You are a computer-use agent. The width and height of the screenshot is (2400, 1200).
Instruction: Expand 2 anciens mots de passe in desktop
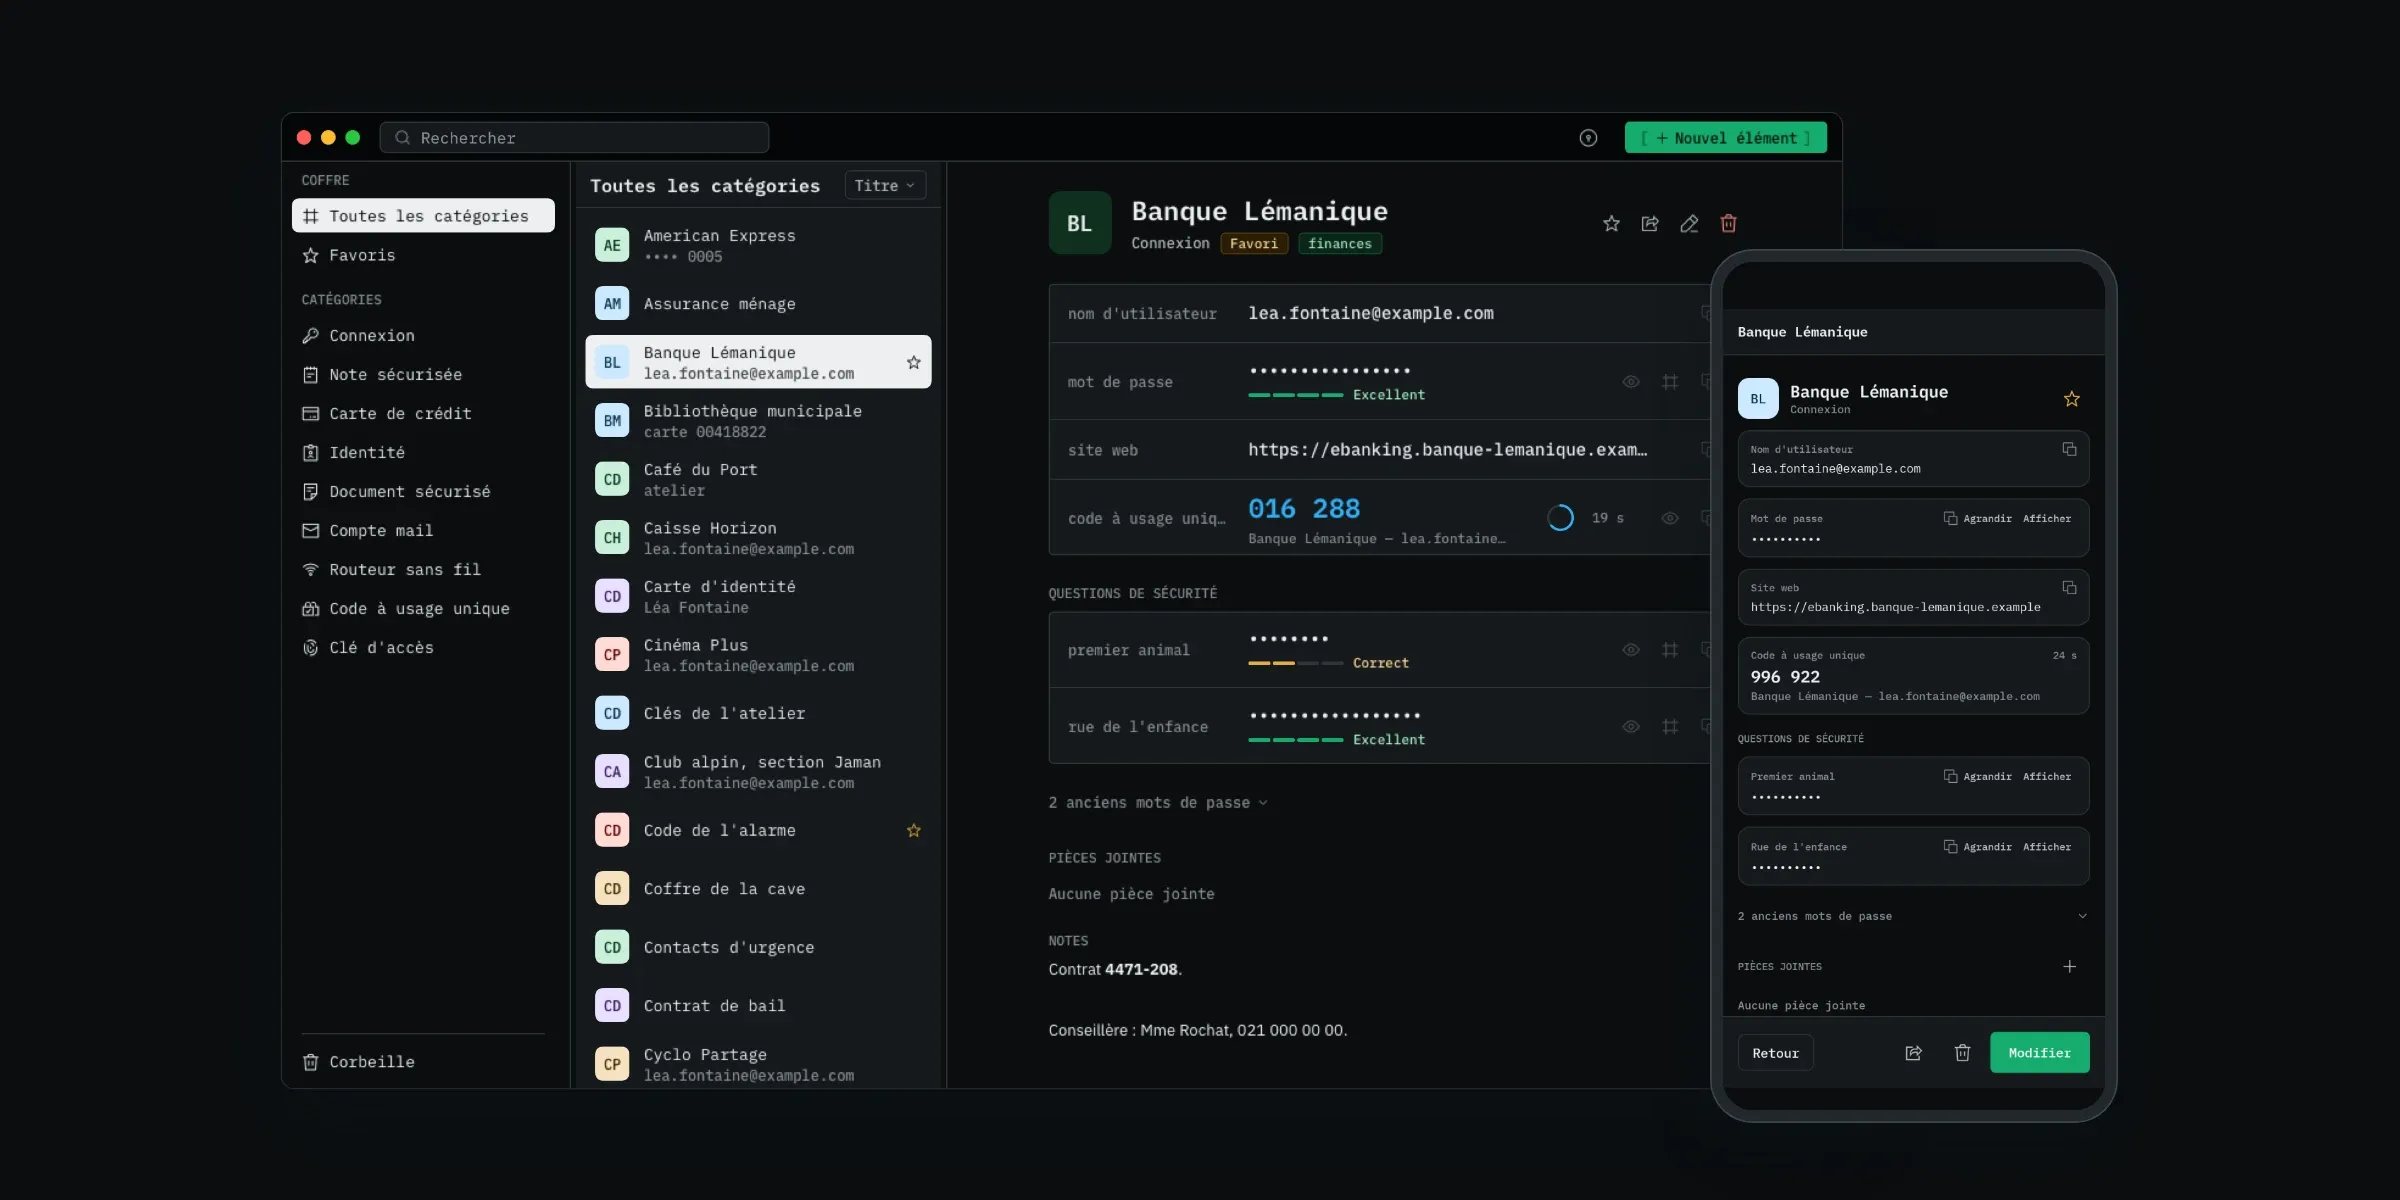(x=1158, y=802)
